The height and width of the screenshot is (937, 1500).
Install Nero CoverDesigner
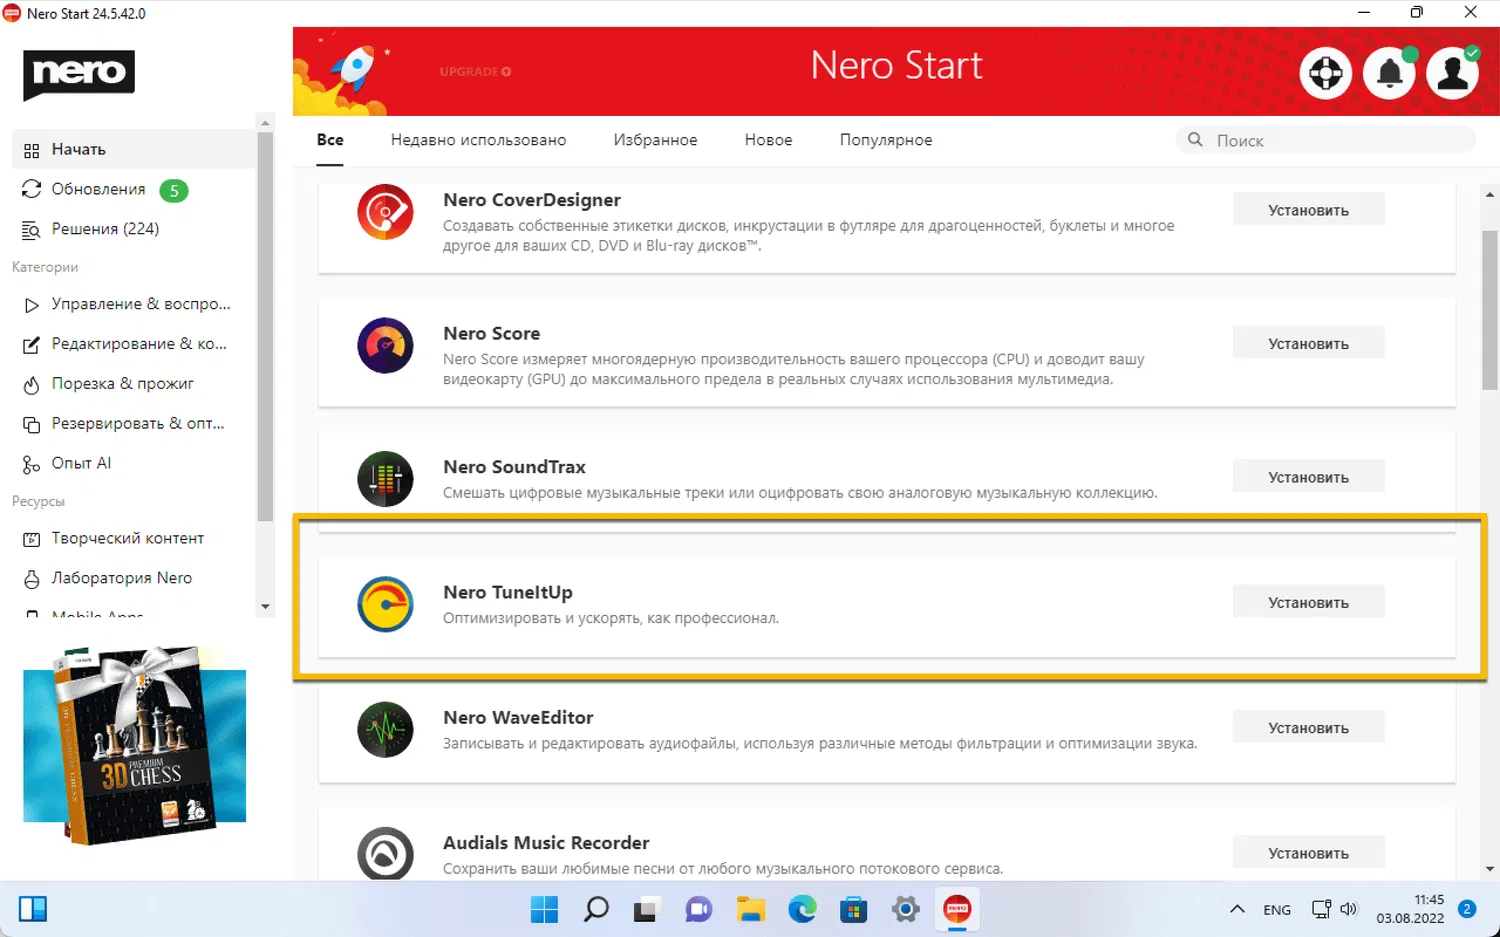pos(1308,210)
